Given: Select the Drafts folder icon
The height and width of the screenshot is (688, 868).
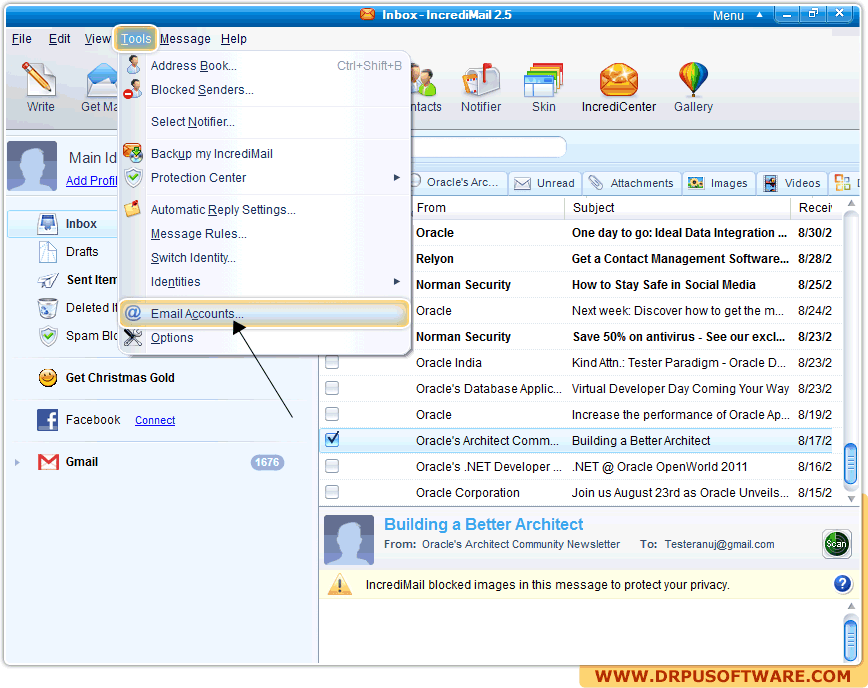Looking at the screenshot, I should [x=48, y=251].
